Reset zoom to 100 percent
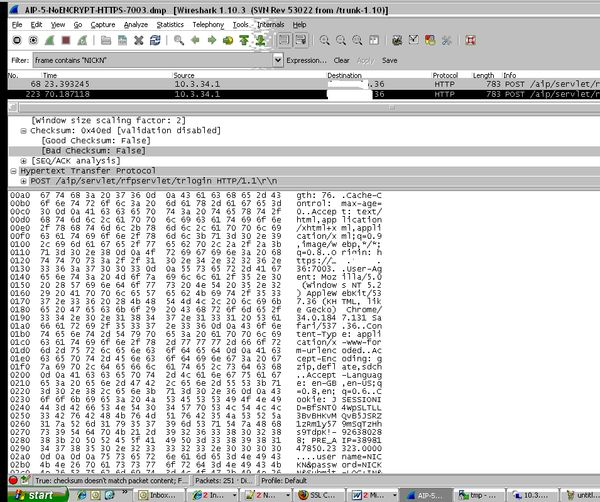The height and width of the screenshot is (502, 600). pos(357,40)
